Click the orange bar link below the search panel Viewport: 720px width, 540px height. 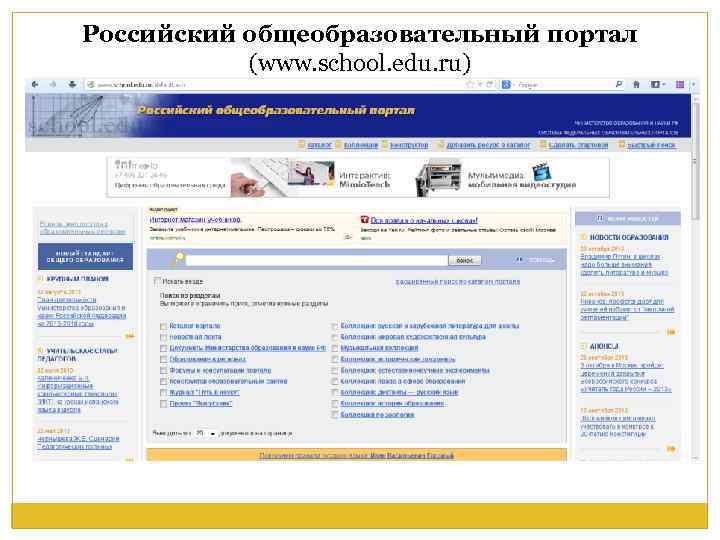(357, 456)
